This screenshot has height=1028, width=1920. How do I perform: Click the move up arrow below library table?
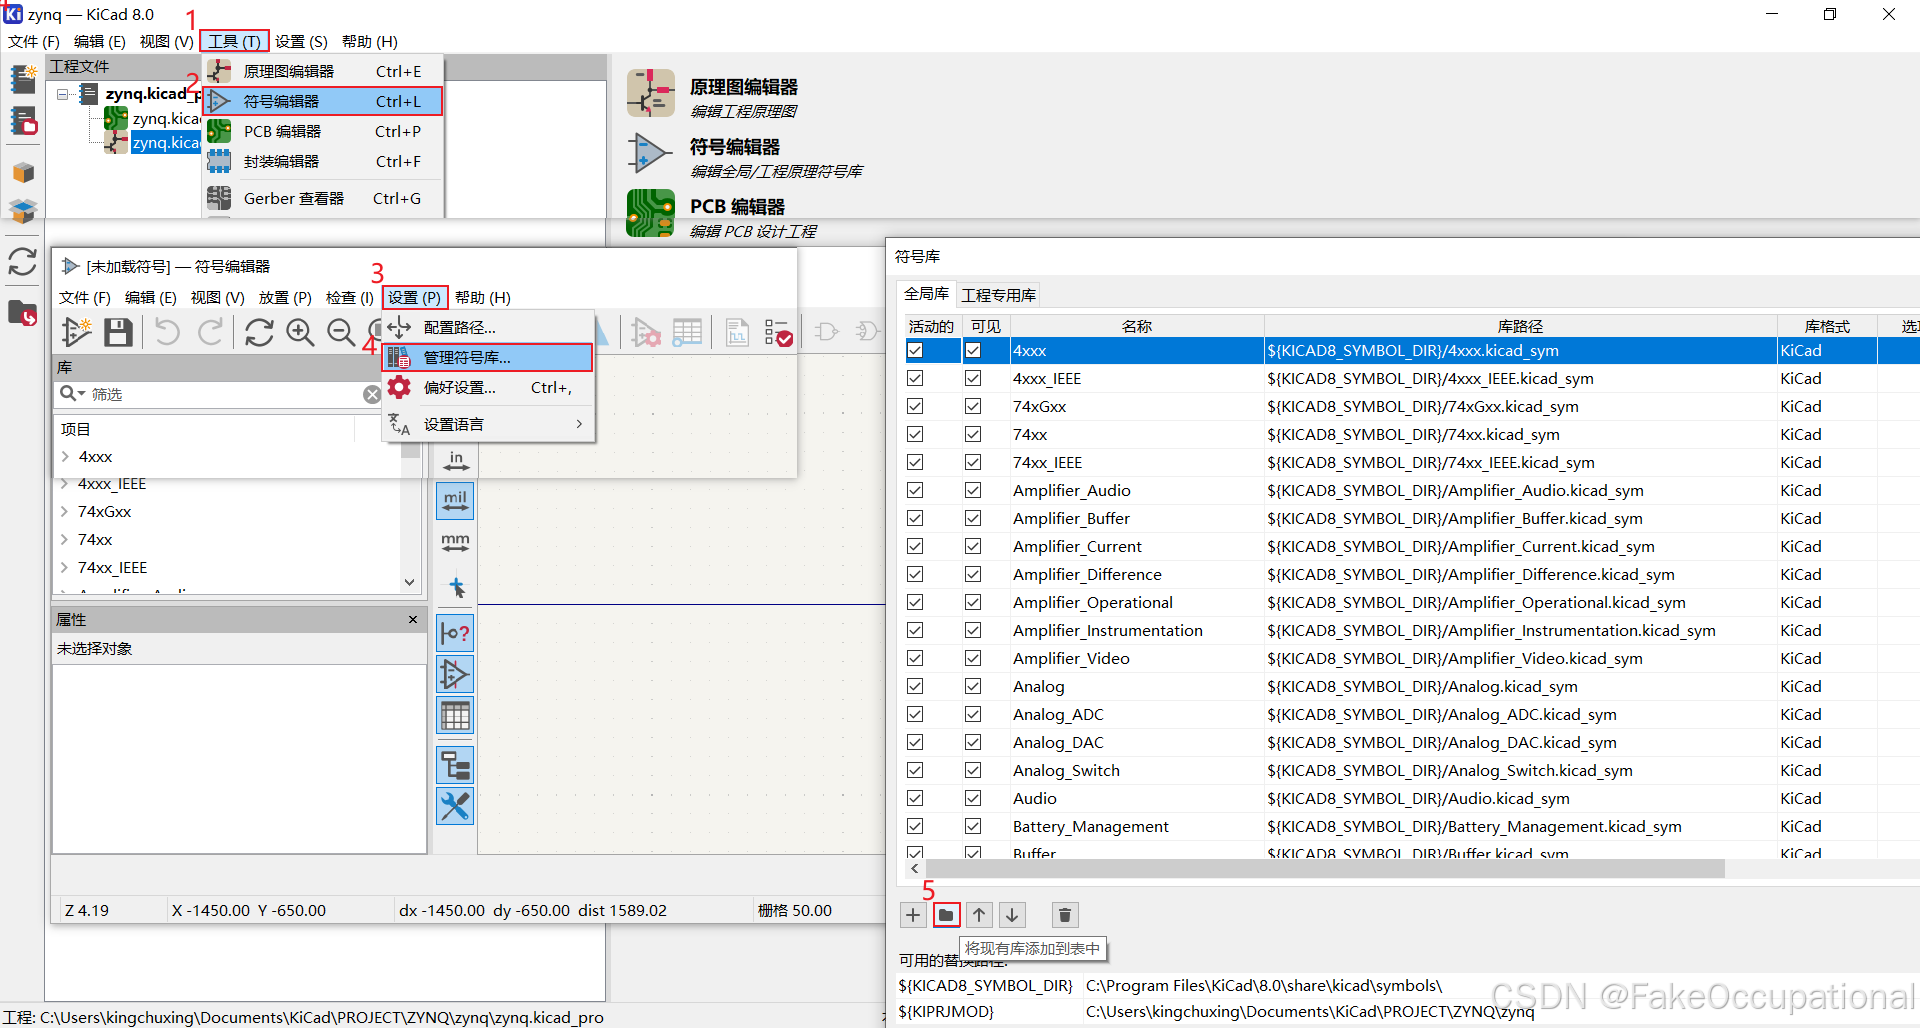tap(979, 915)
